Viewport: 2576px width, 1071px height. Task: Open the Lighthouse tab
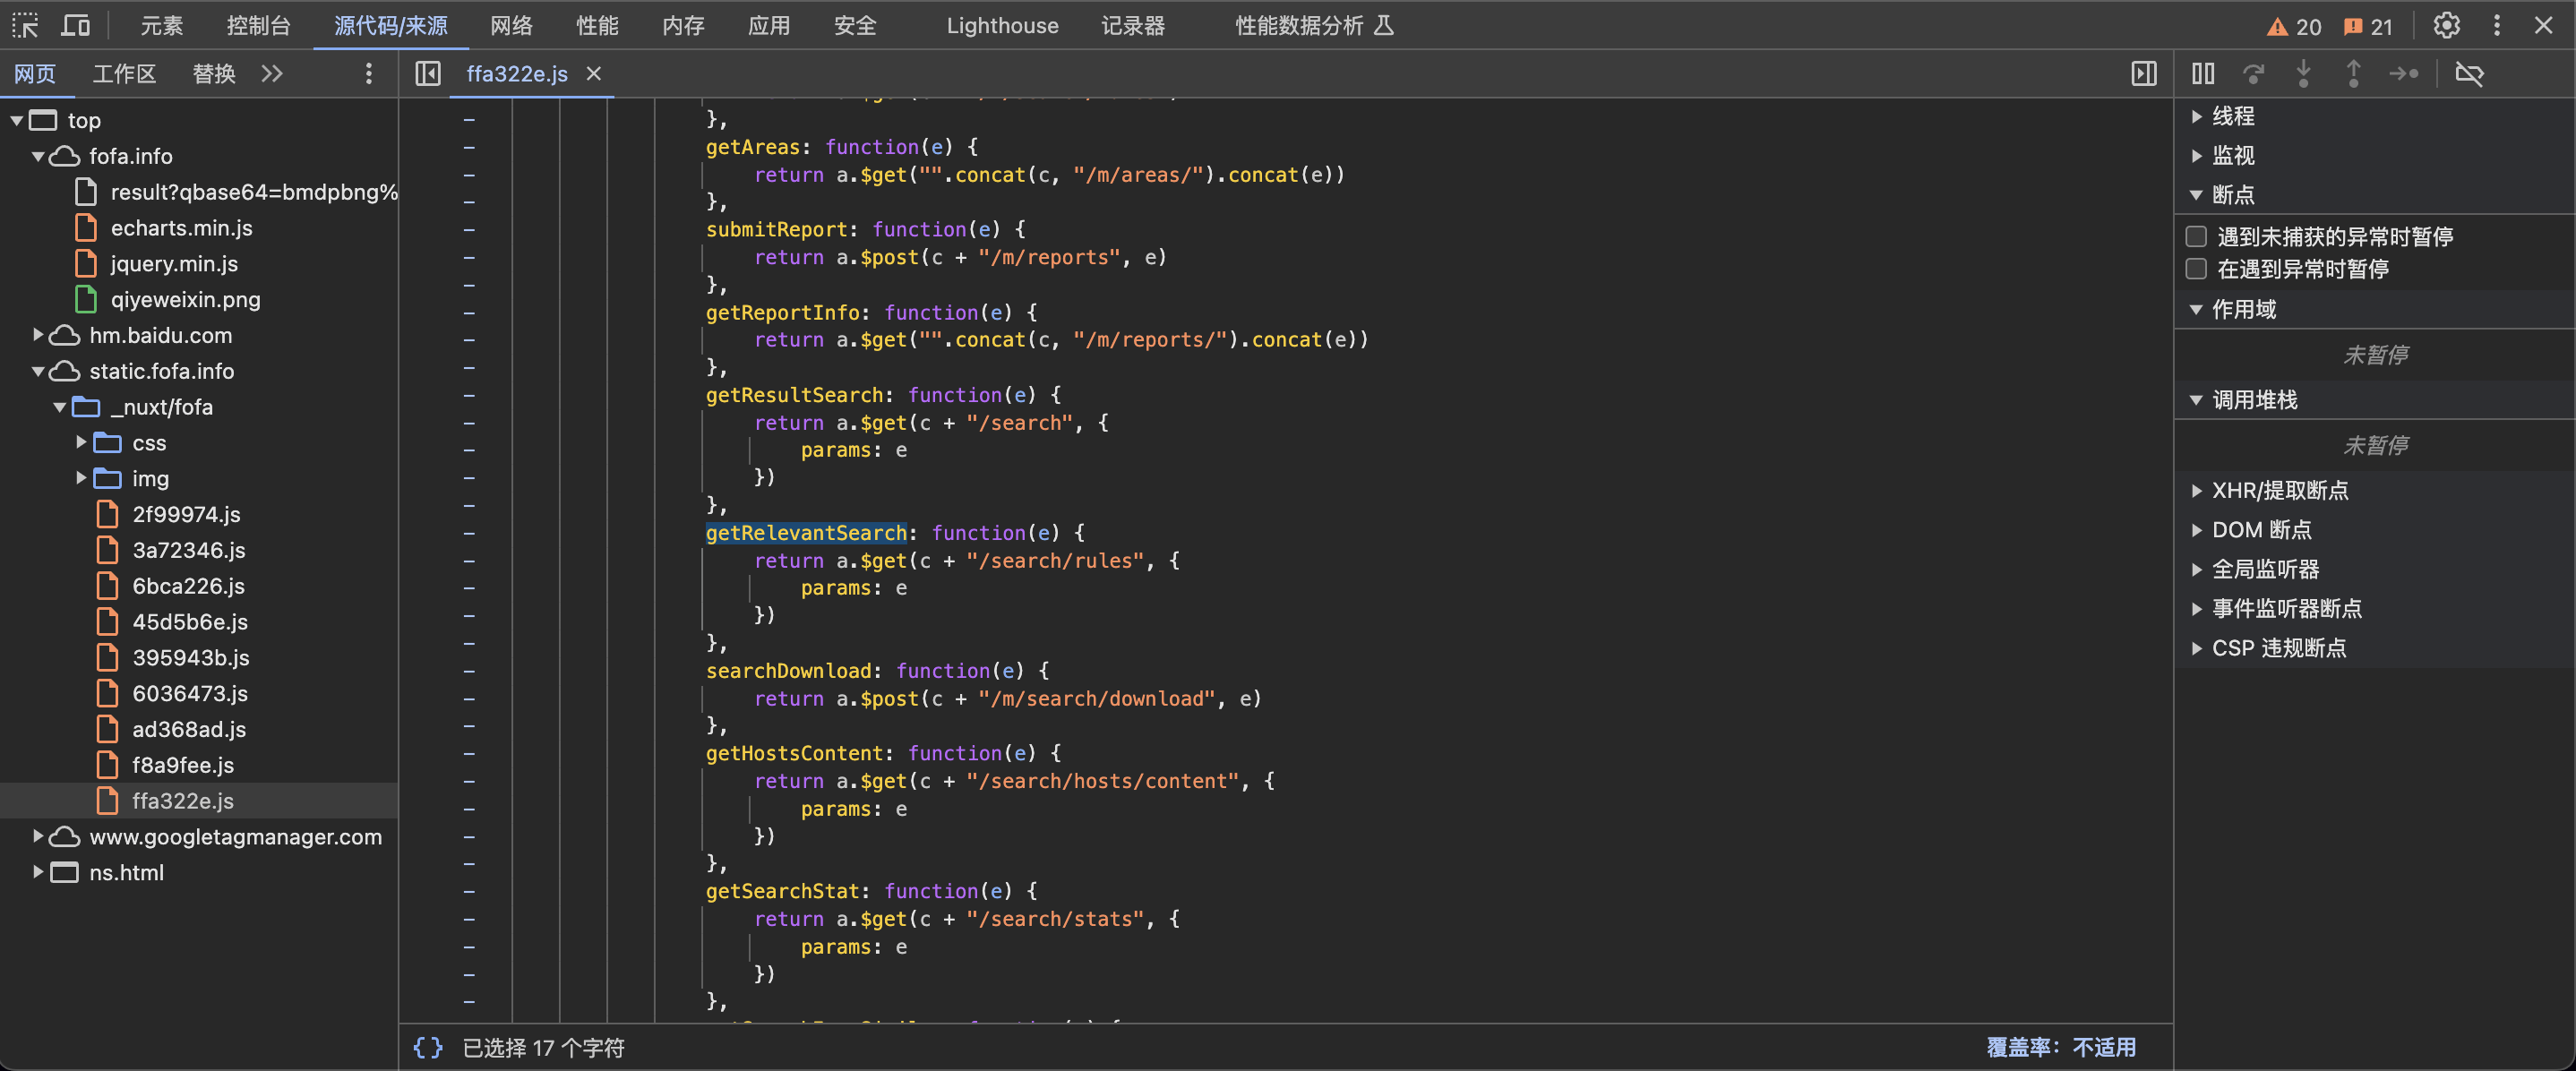coord(1002,26)
